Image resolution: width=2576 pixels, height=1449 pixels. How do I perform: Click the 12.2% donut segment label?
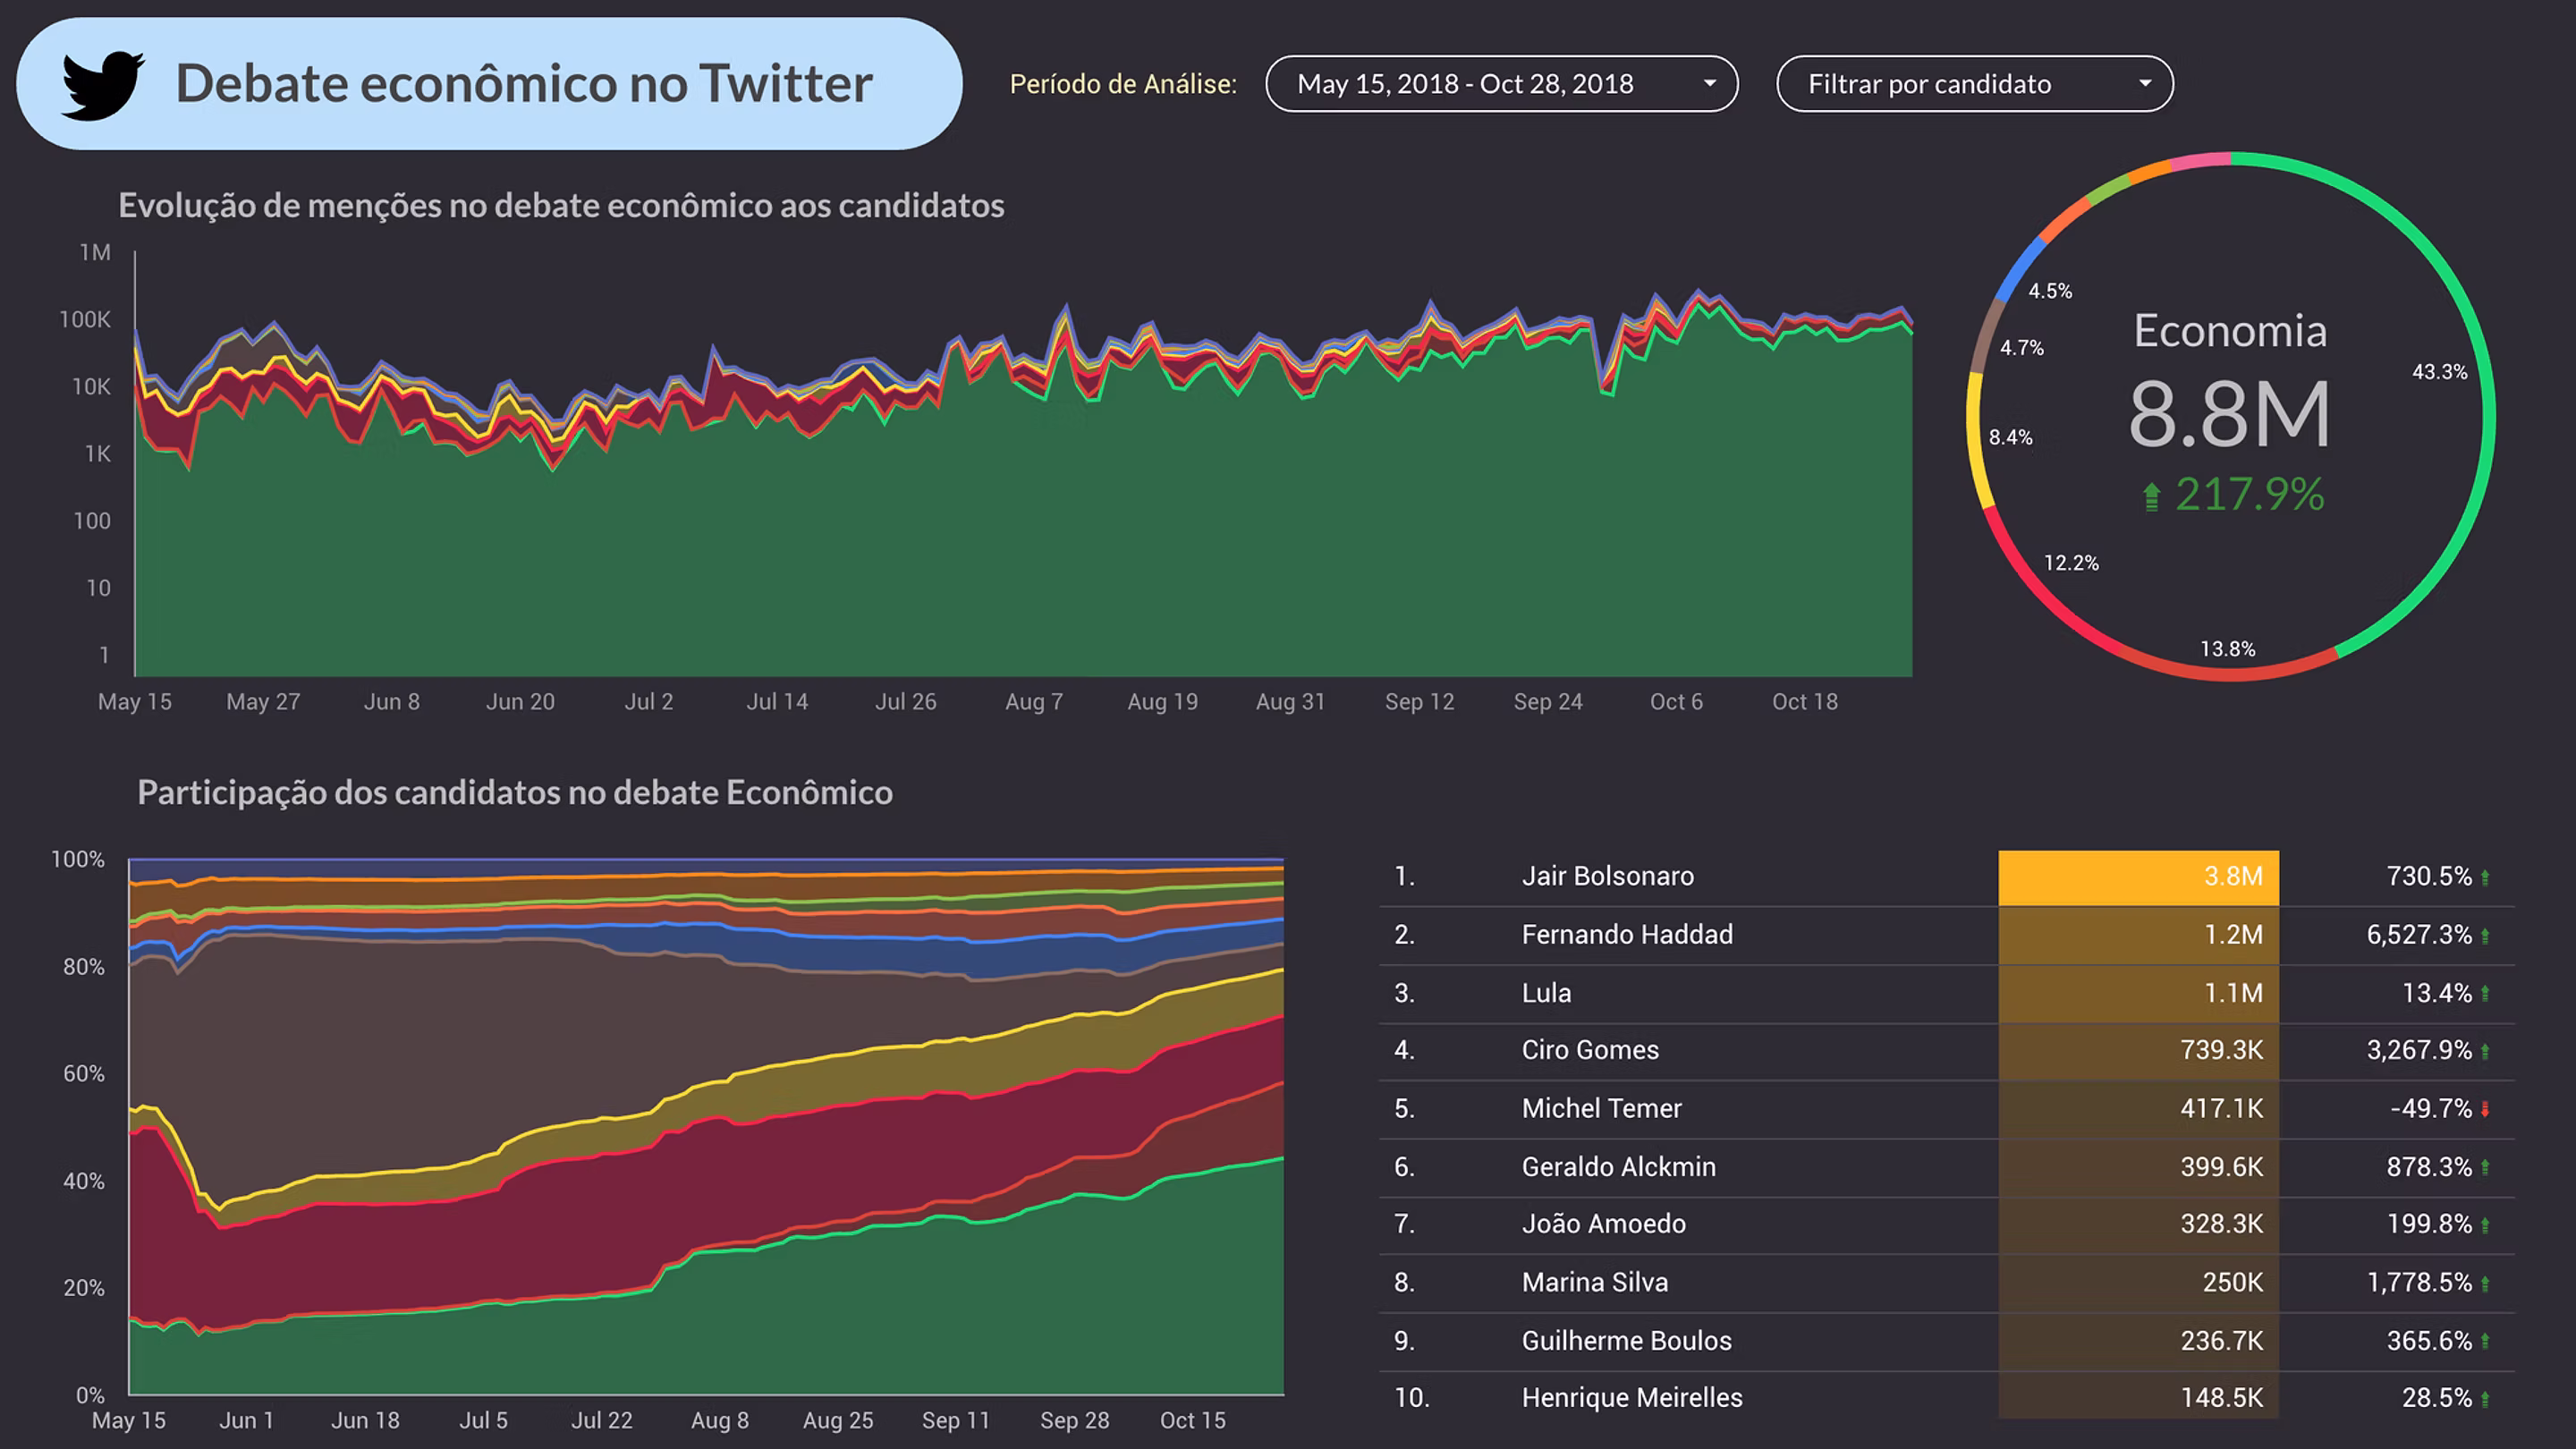(x=2071, y=563)
